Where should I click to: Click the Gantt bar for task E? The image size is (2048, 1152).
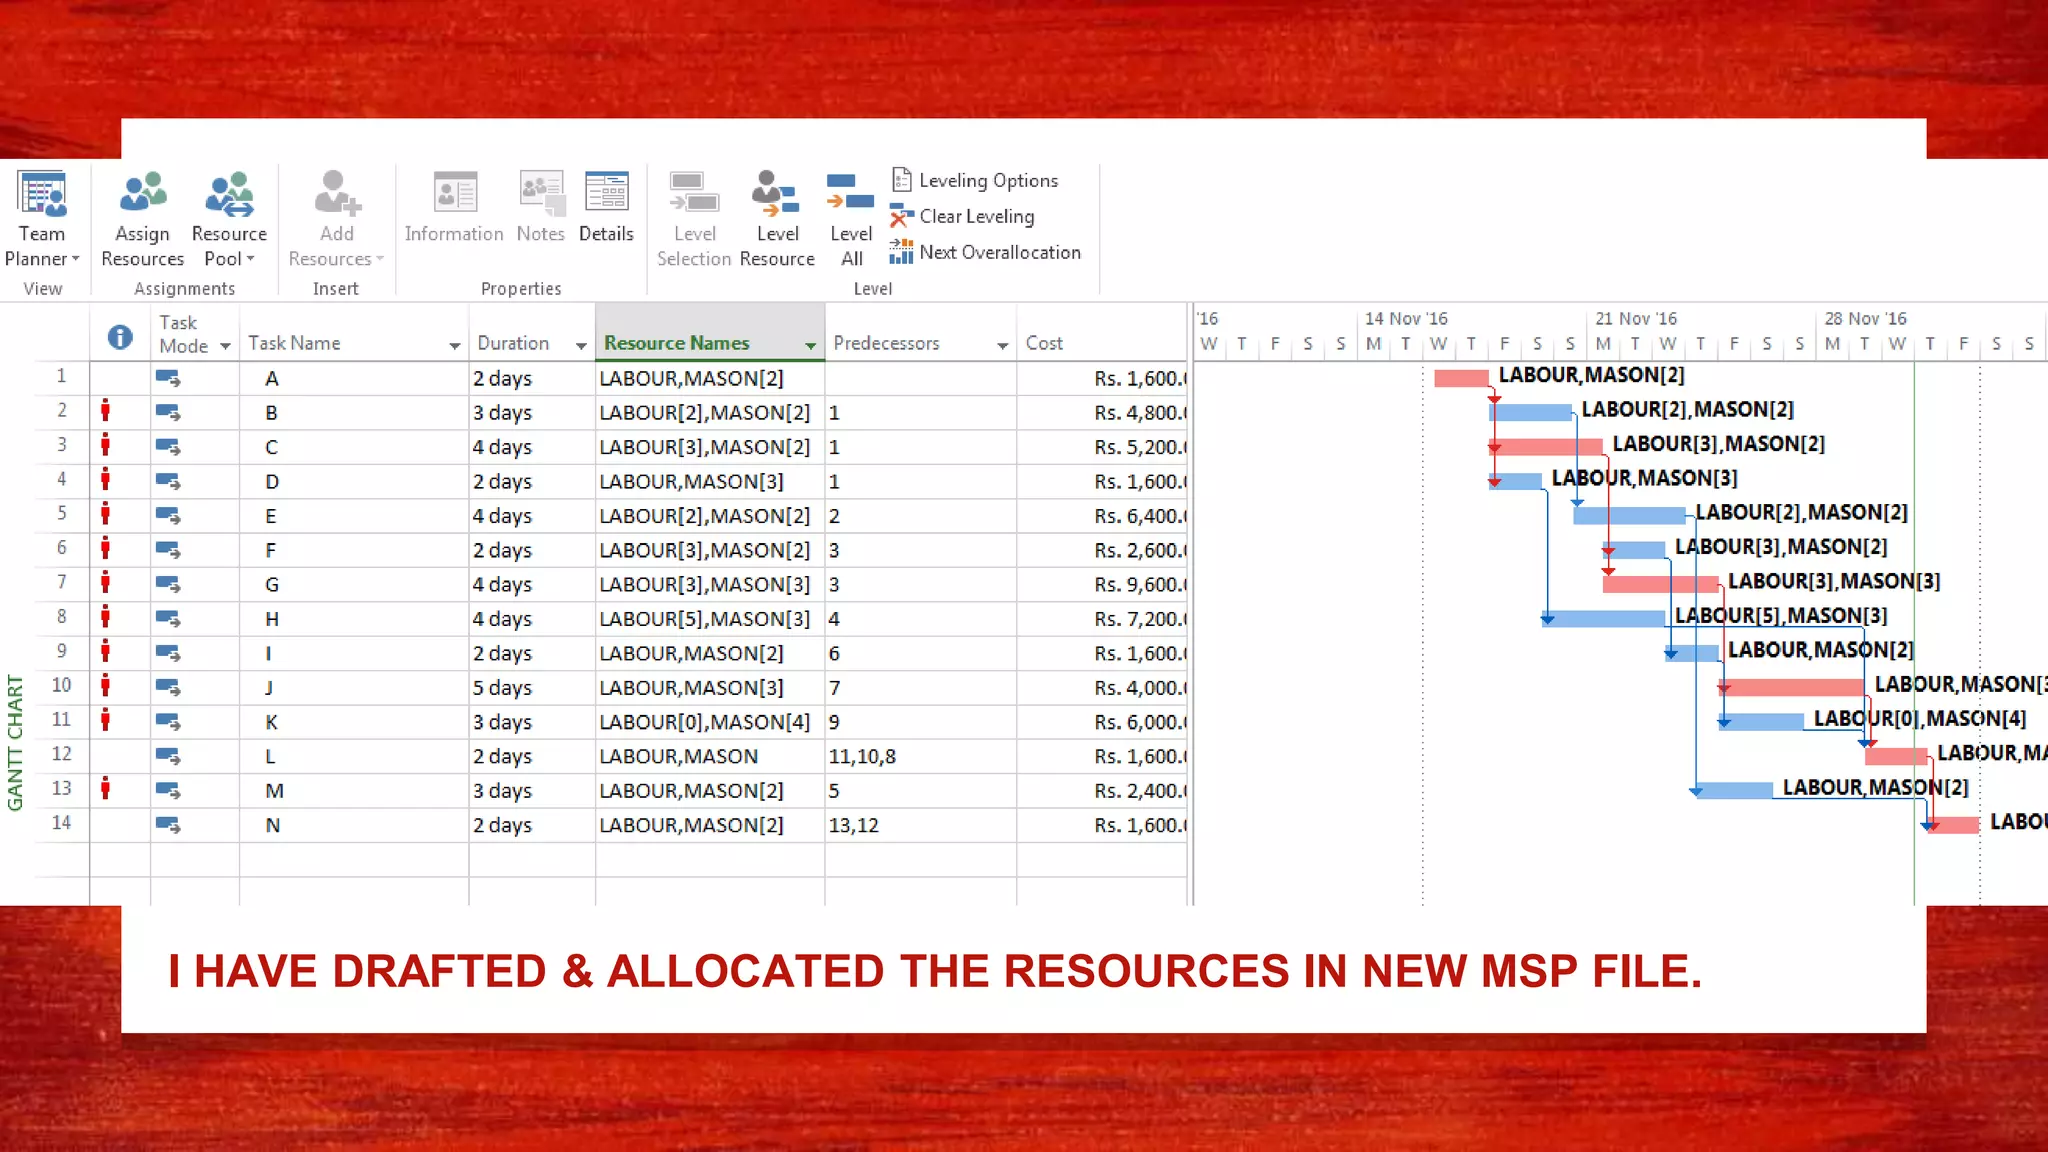tap(1629, 516)
